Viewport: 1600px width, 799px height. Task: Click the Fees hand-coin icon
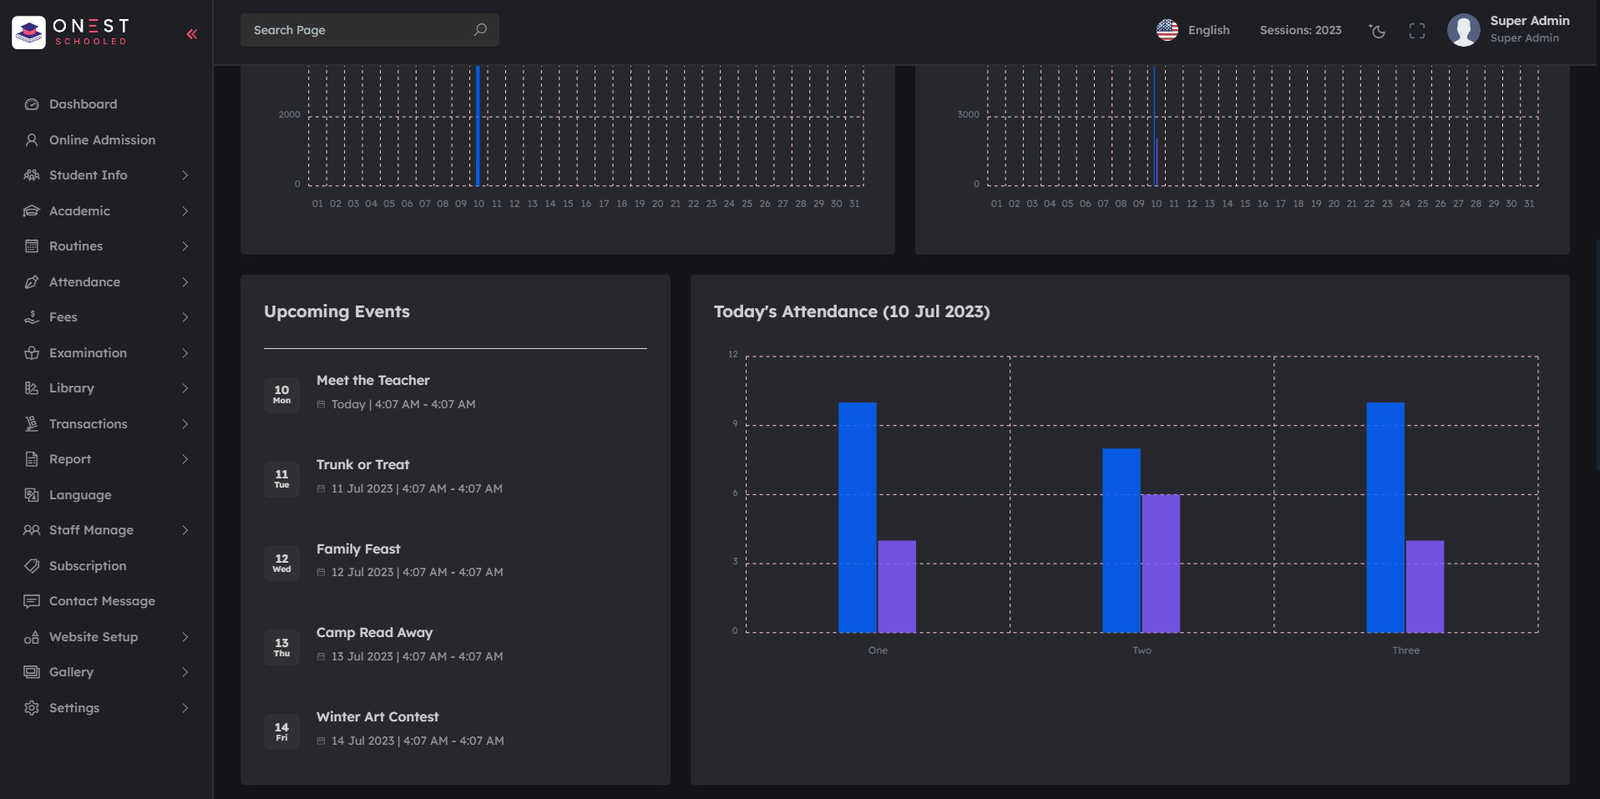[x=32, y=317]
